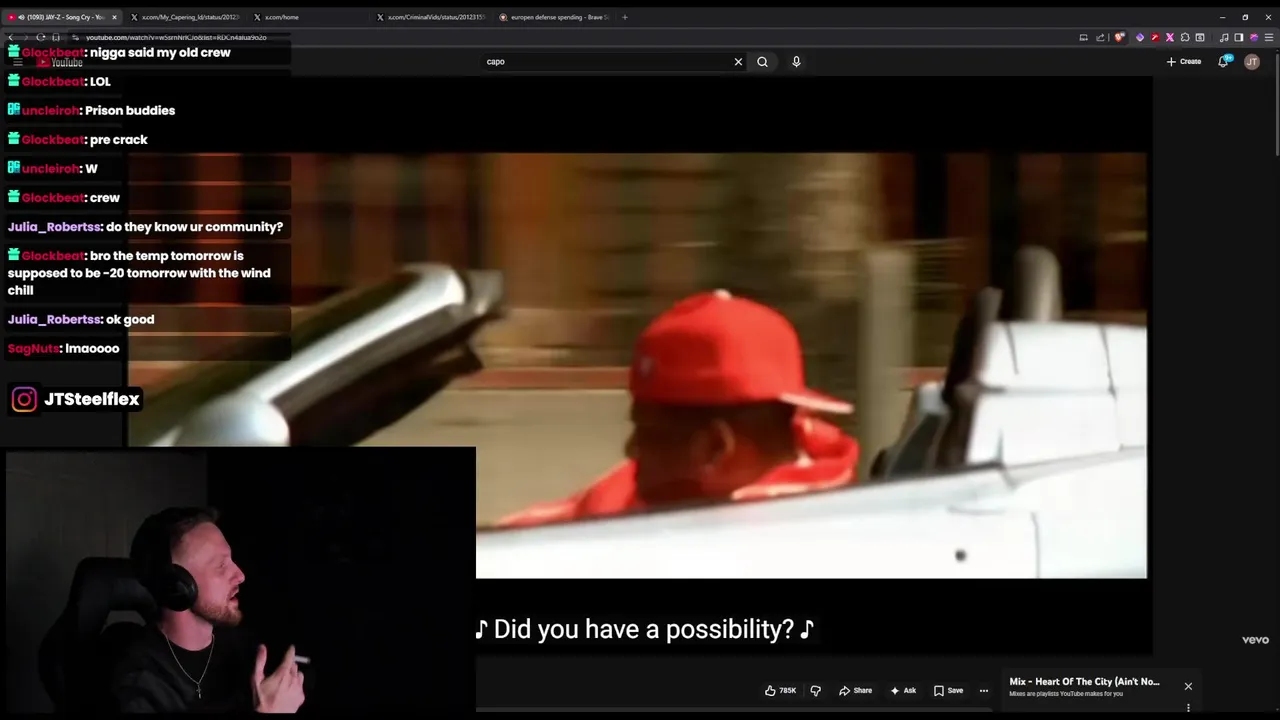
Task: Close the JAY-Z Song Cry tab
Action: click(x=114, y=17)
